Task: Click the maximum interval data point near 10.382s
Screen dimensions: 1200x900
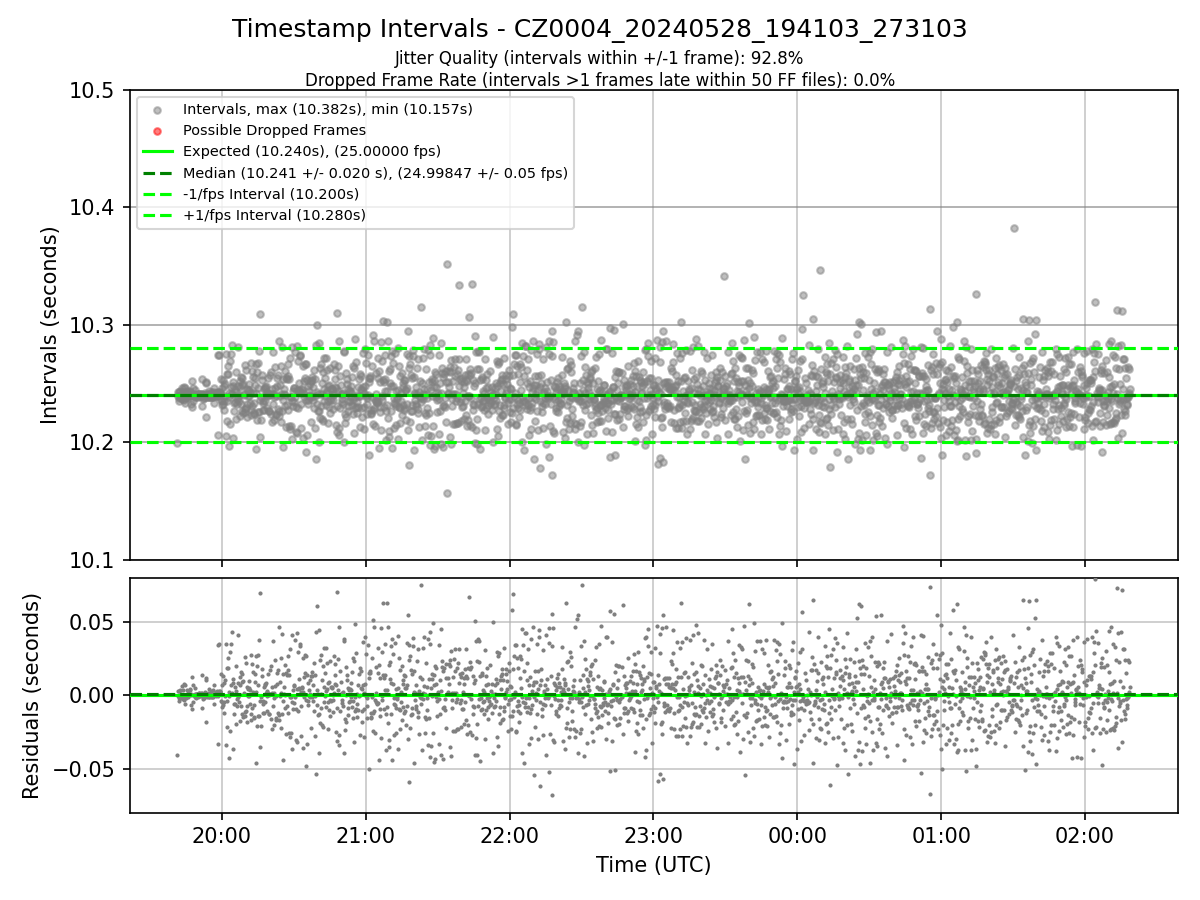Action: click(1014, 228)
